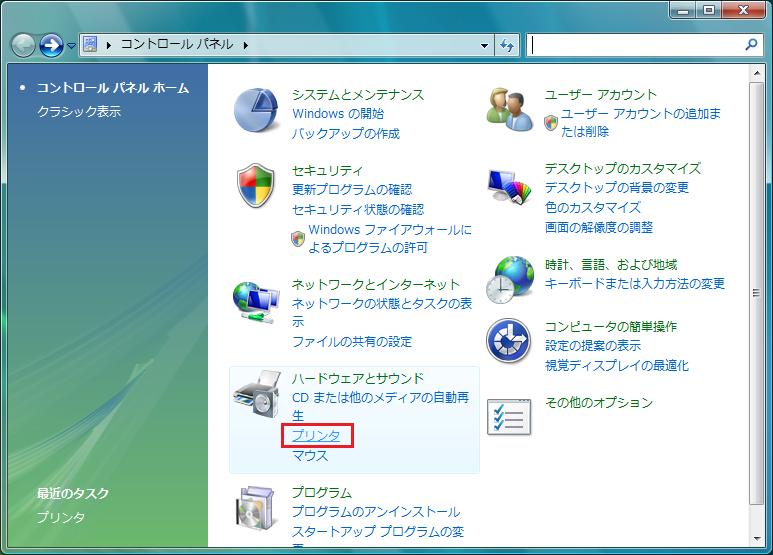This screenshot has height=555, width=773.
Task: Click ネットワークの状態とタスクの表示
Action: 382,312
